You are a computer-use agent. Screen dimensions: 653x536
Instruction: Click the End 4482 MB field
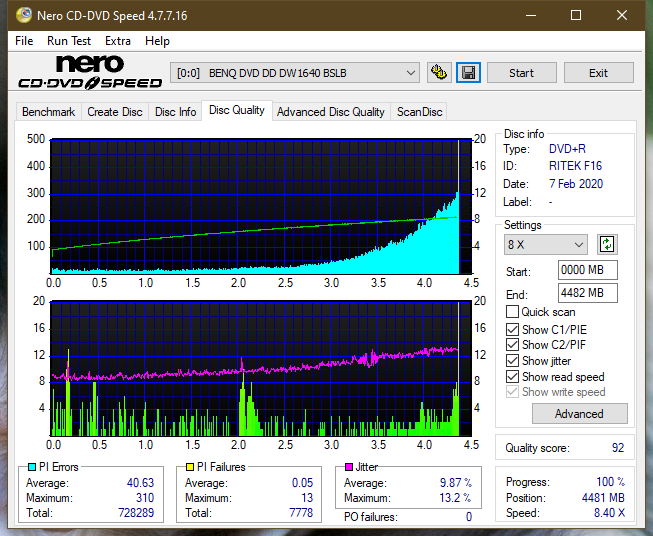(587, 293)
